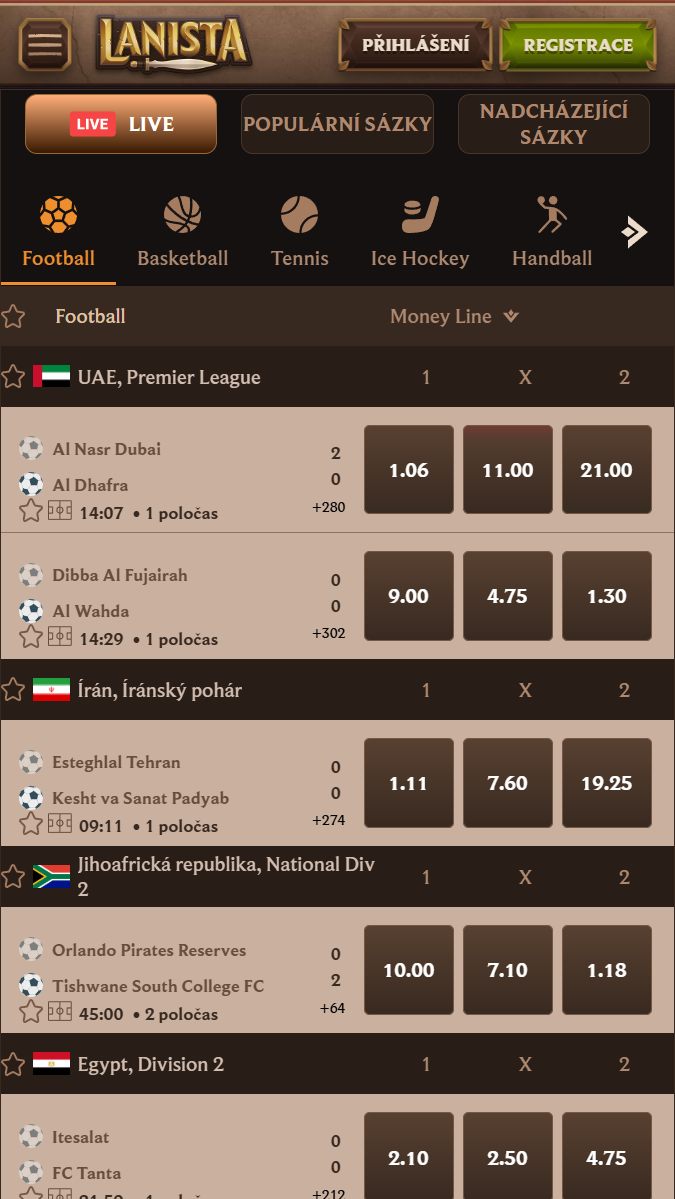This screenshot has height=1199, width=675.
Task: Favorite the UAE Premier League star
Action: [x=13, y=377]
